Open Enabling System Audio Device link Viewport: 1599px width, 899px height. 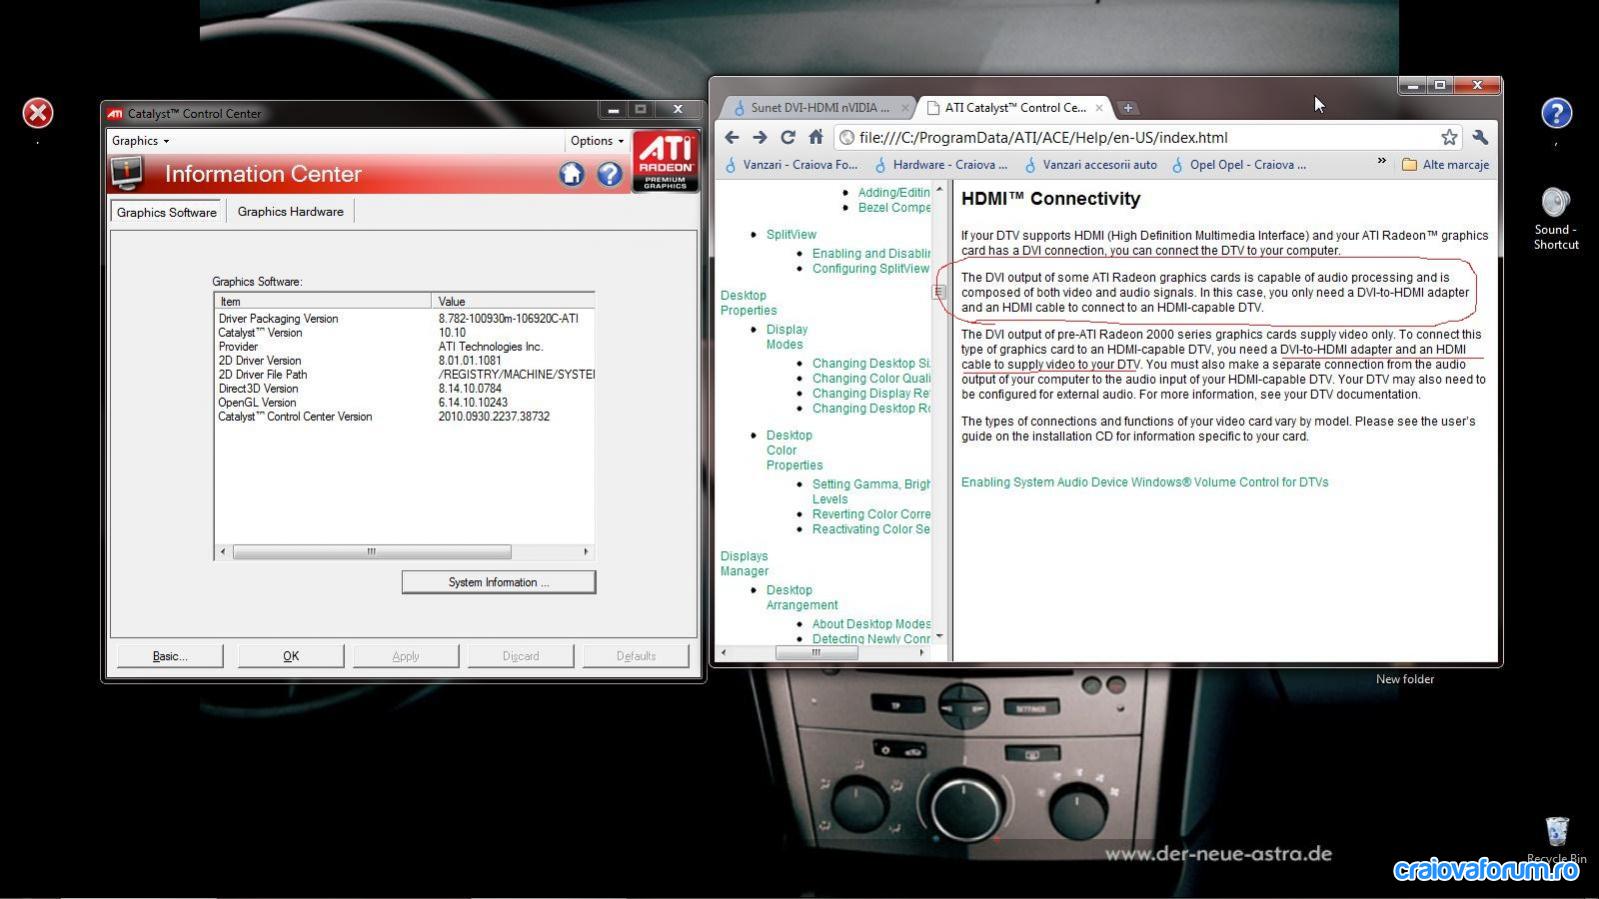click(1145, 482)
